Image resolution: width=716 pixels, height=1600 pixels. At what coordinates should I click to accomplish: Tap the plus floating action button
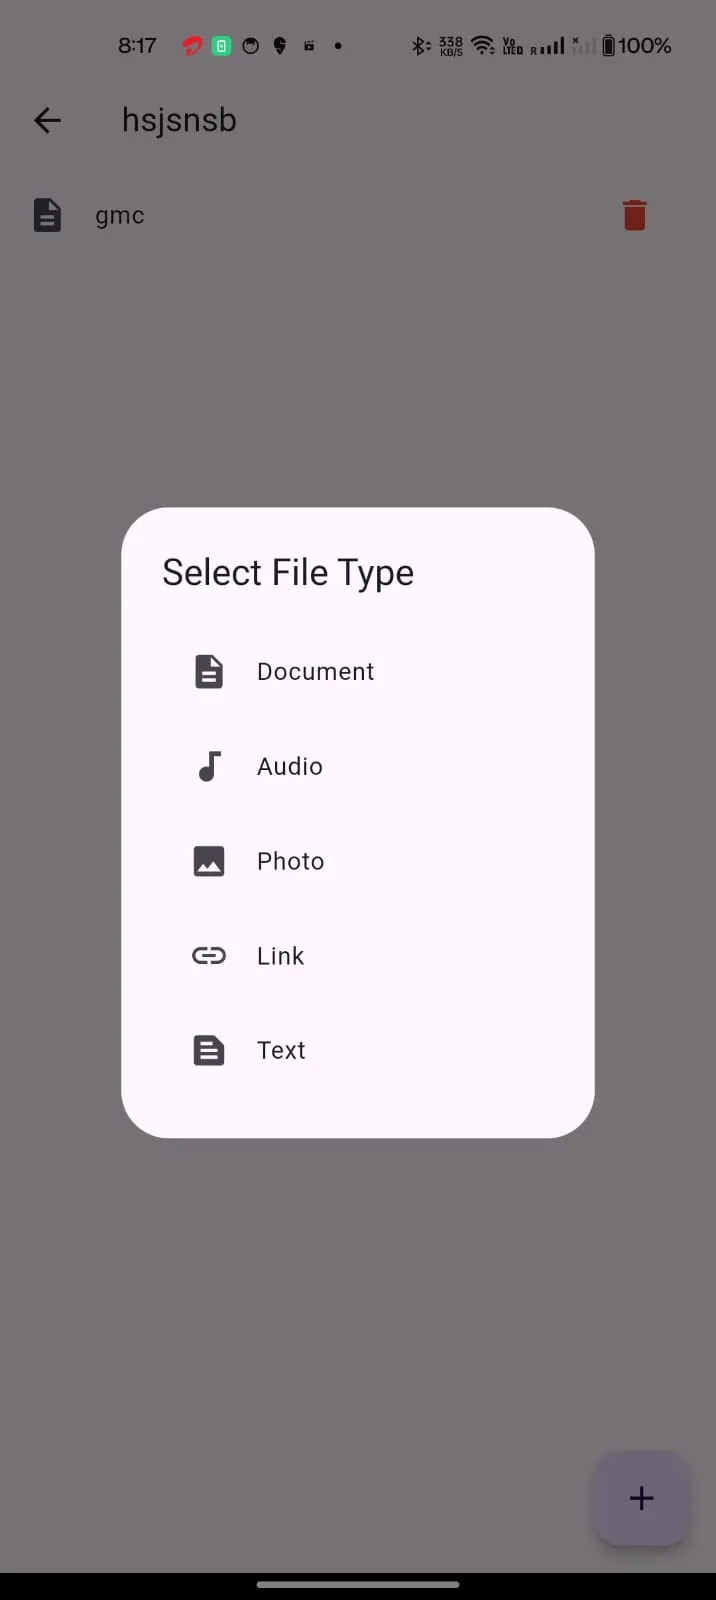pyautogui.click(x=641, y=1498)
